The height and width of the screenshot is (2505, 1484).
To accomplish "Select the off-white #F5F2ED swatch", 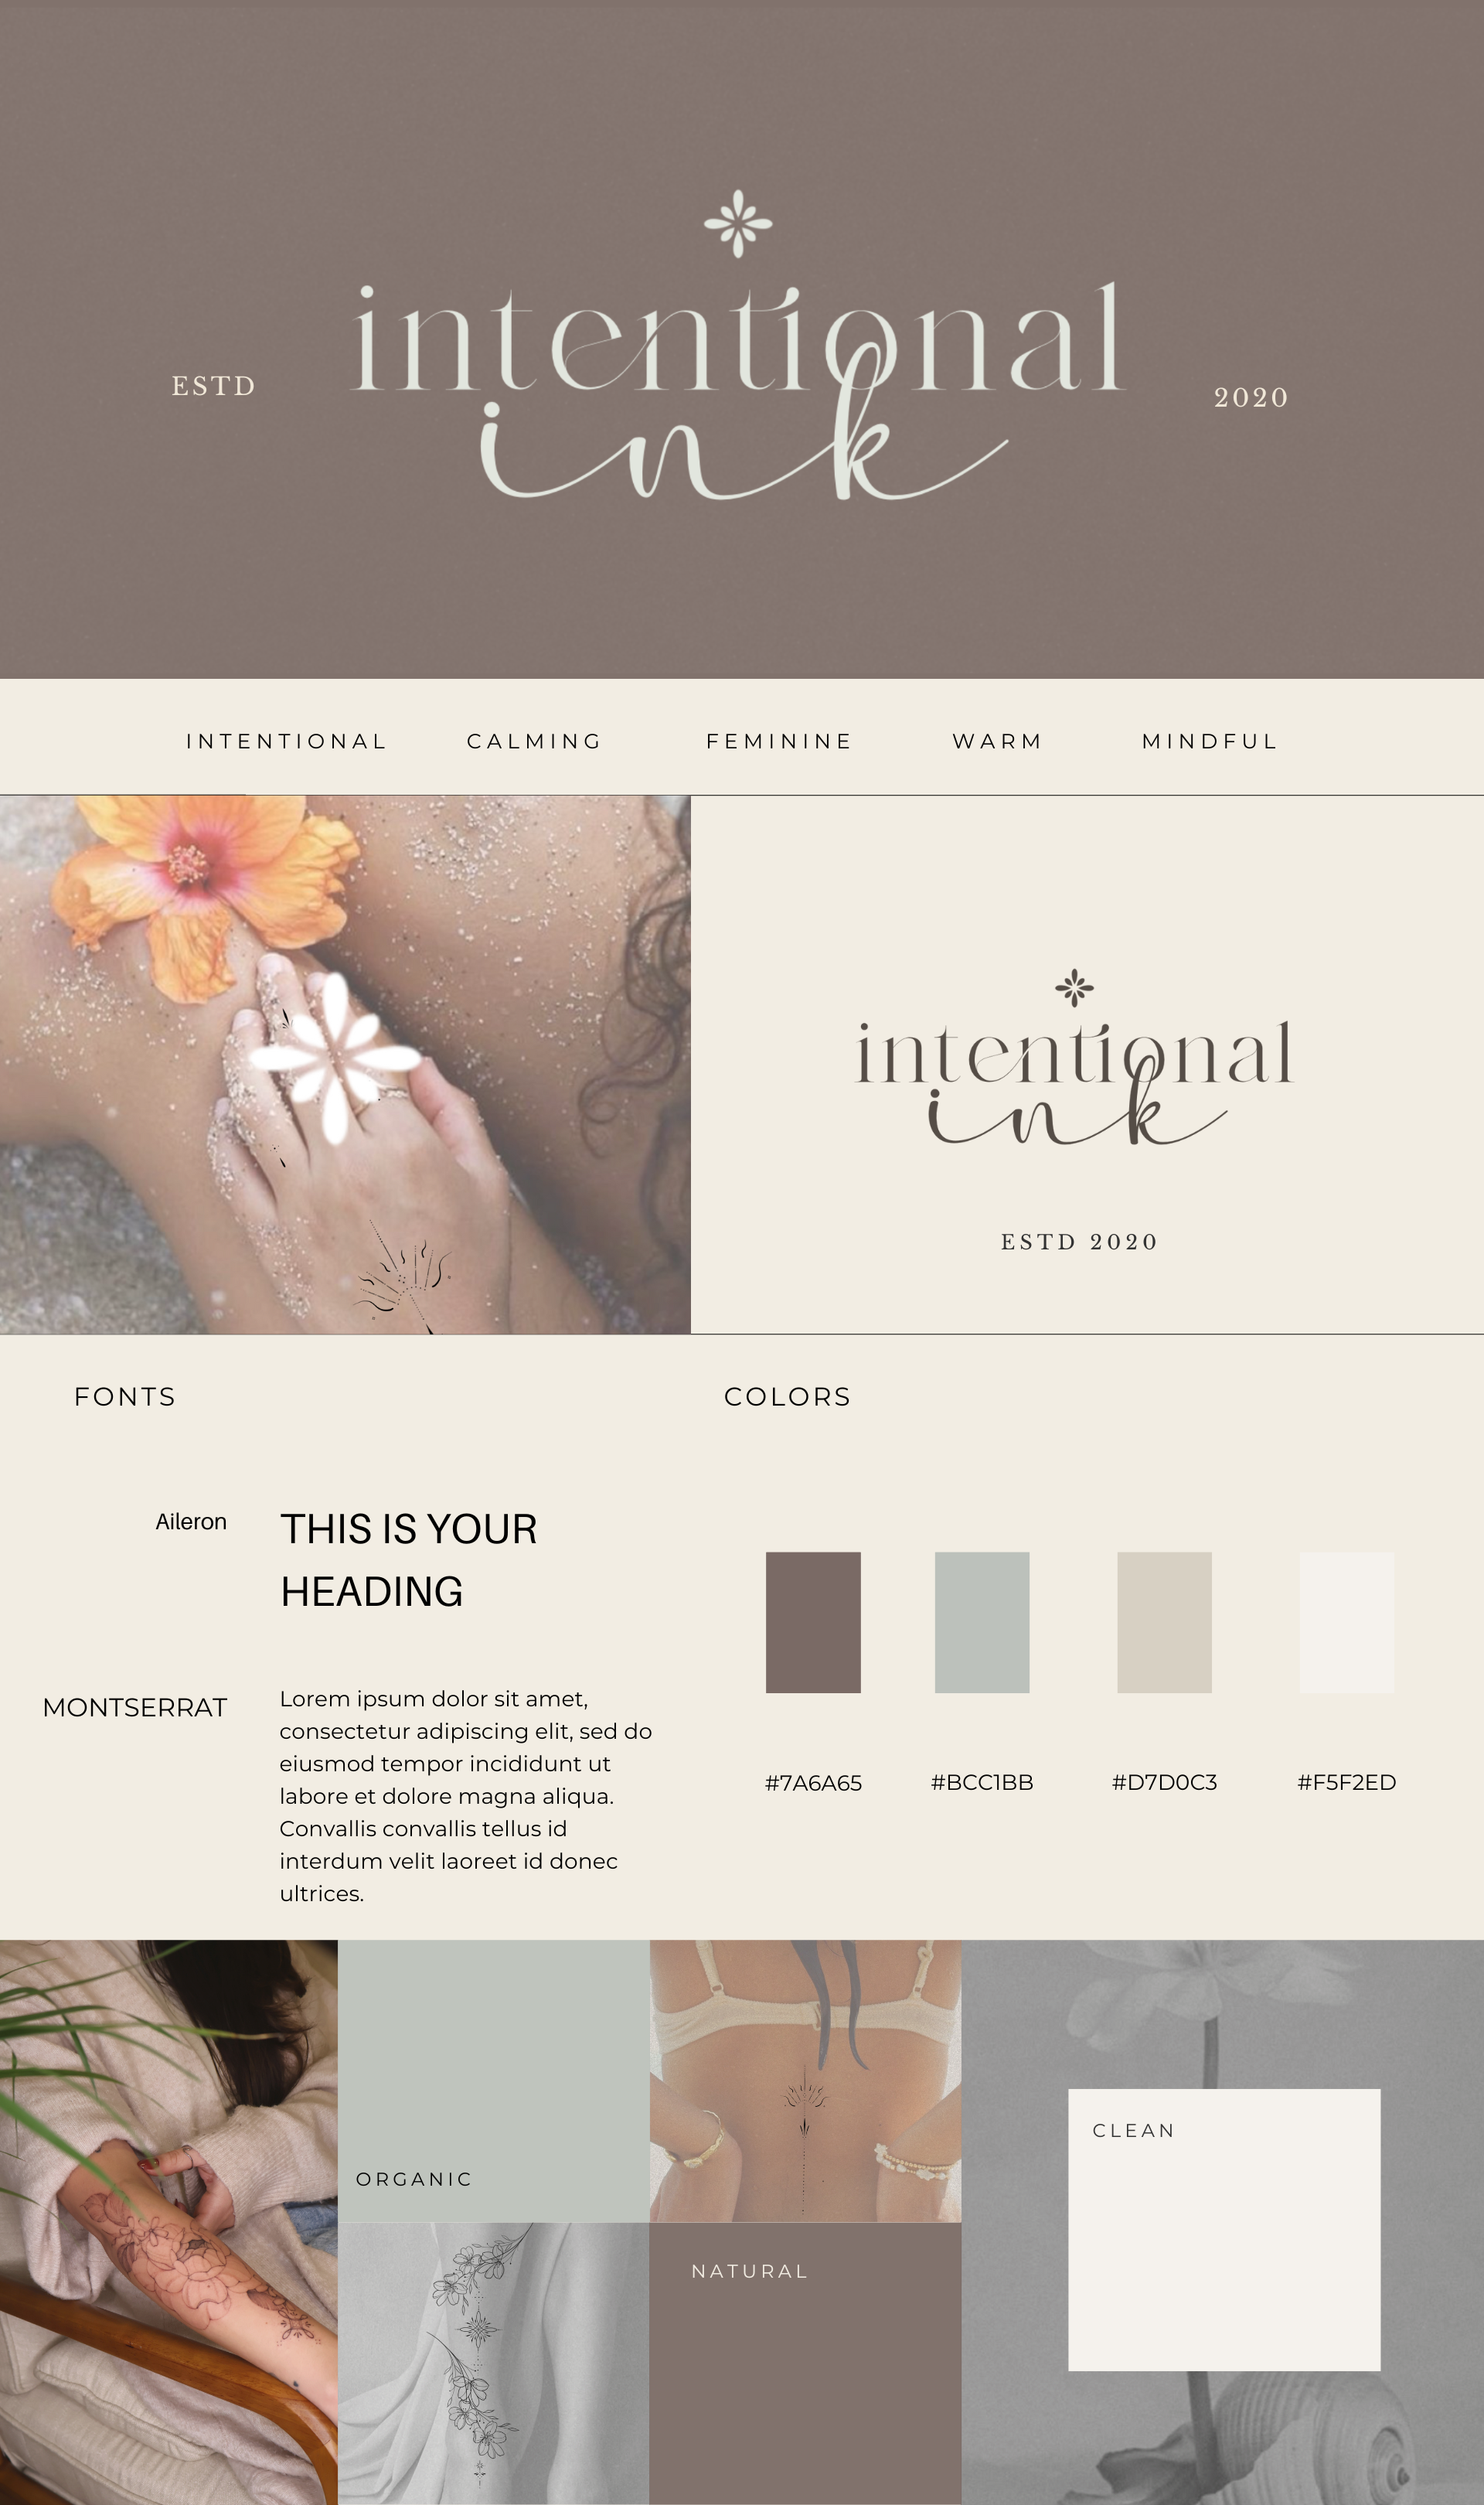I will (x=1346, y=1622).
